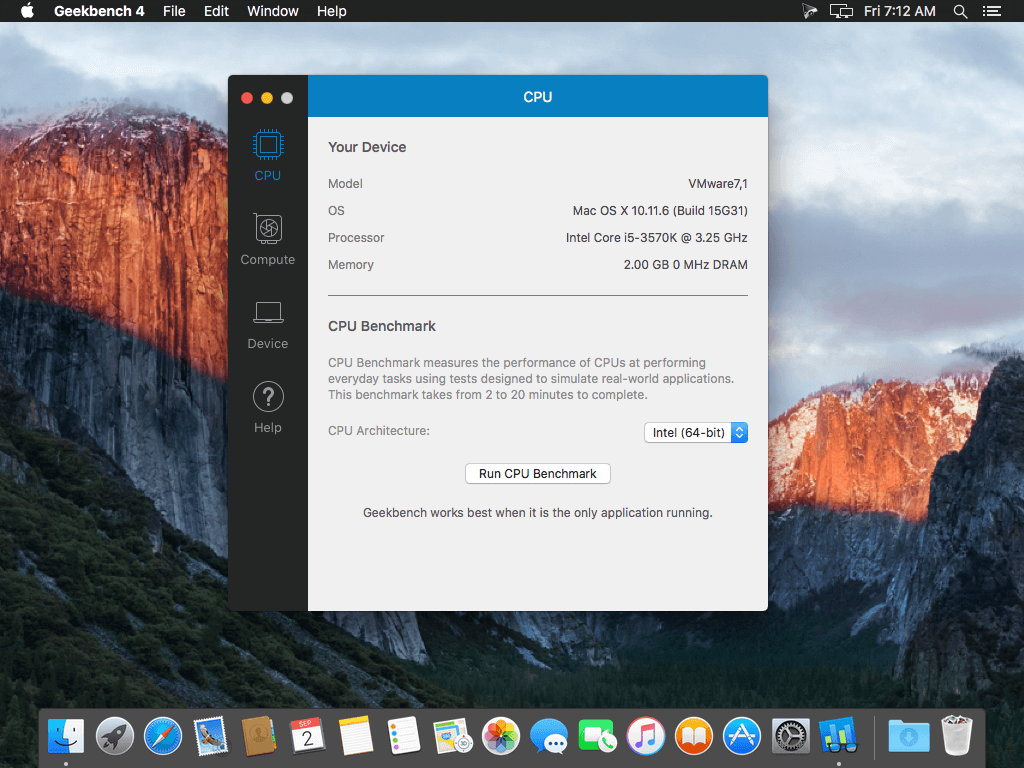Open Notification Center from the menu bar
Image resolution: width=1024 pixels, height=768 pixels.
click(993, 11)
